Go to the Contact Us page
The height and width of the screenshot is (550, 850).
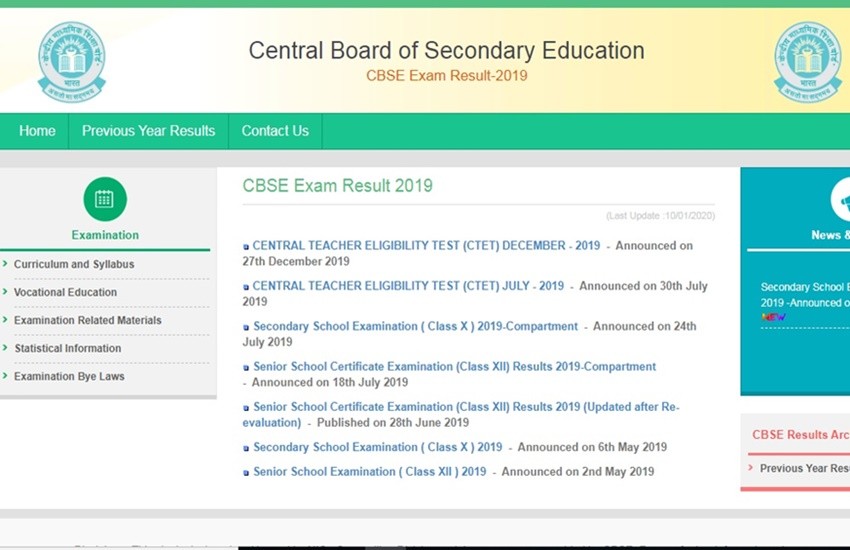[x=275, y=131]
